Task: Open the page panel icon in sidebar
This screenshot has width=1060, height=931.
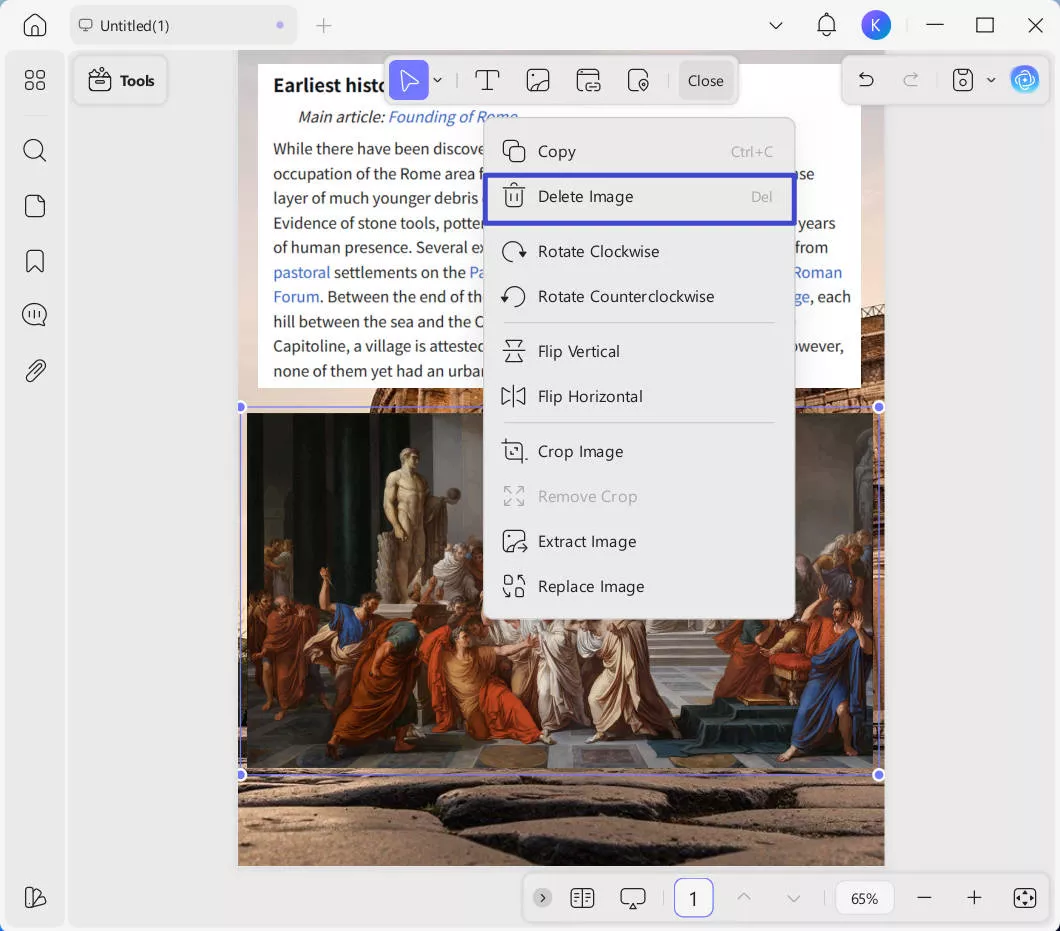Action: (x=34, y=206)
